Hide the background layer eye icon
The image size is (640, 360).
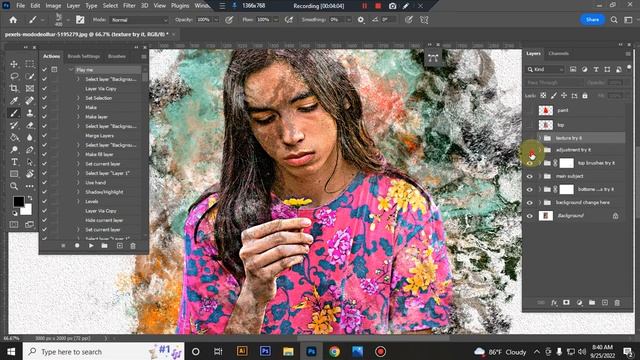[x=530, y=216]
